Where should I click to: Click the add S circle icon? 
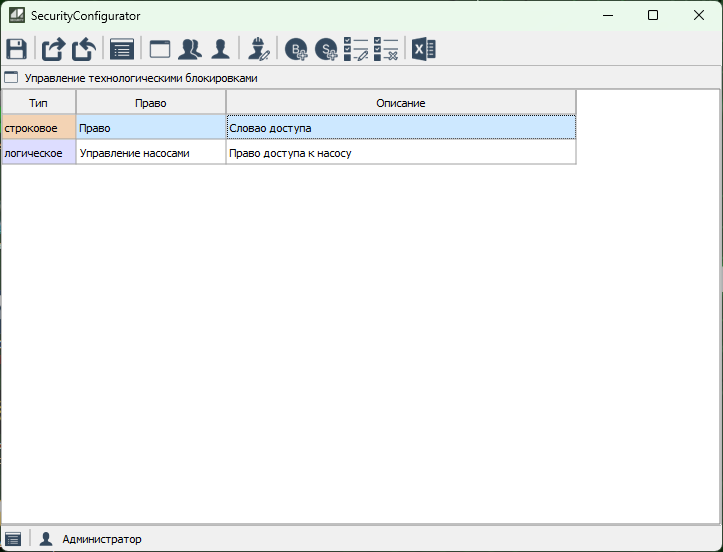pos(326,49)
